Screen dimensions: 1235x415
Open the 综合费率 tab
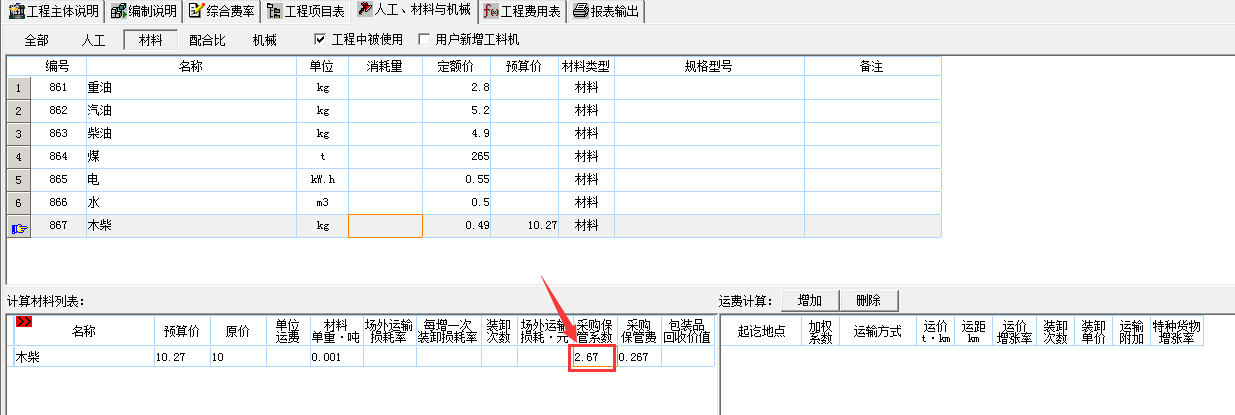coord(222,12)
